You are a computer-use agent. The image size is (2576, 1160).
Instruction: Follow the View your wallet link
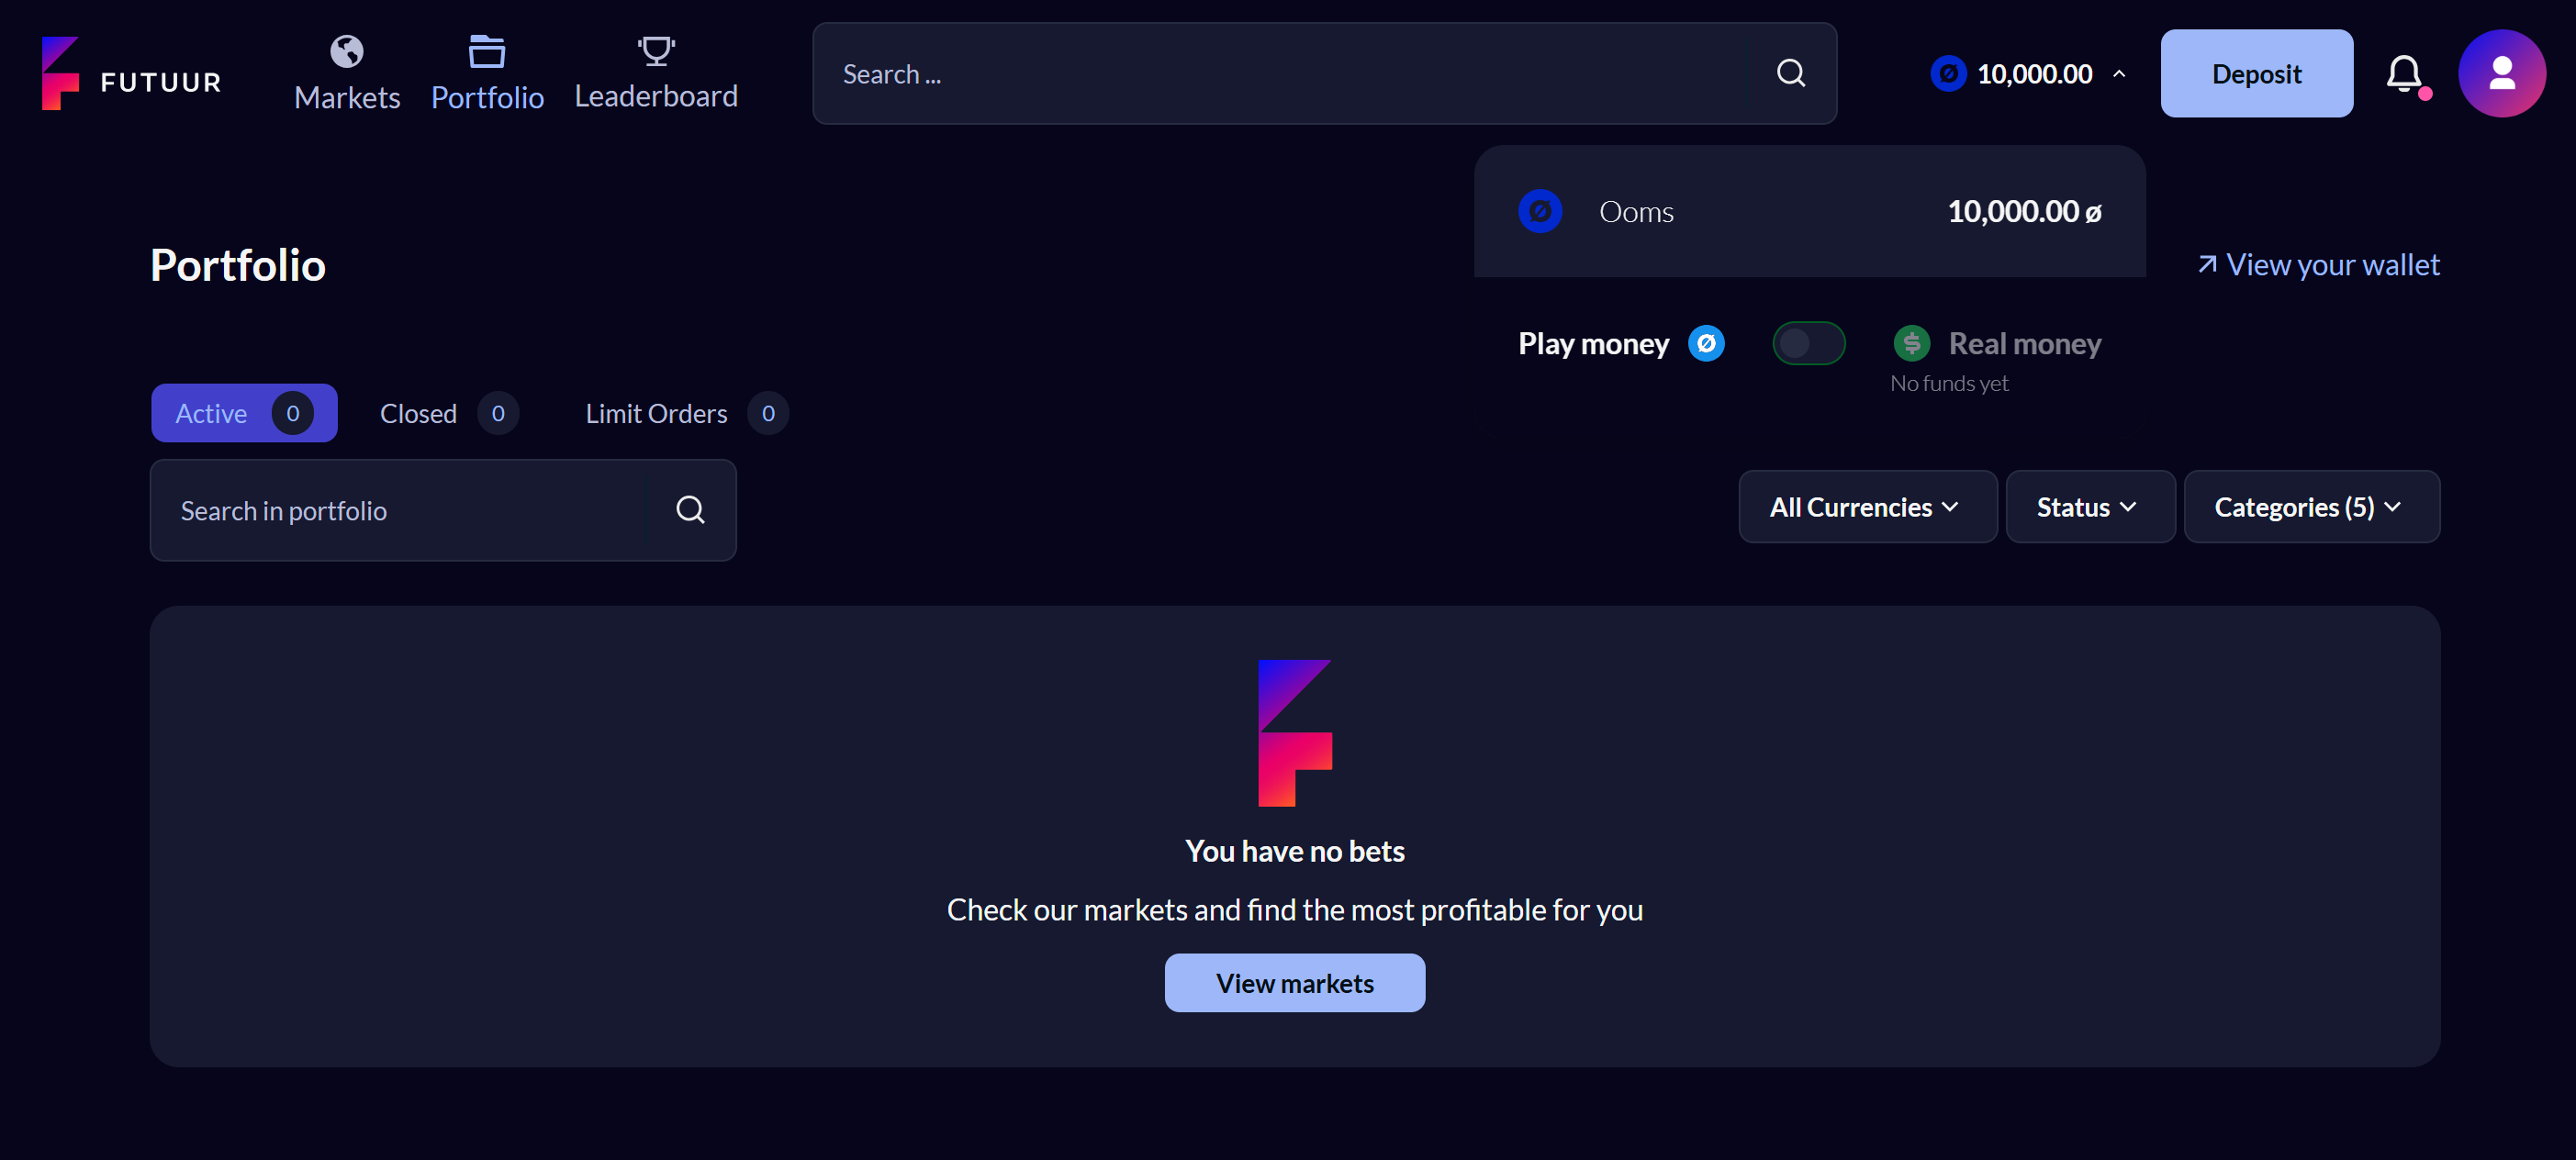(x=2319, y=265)
